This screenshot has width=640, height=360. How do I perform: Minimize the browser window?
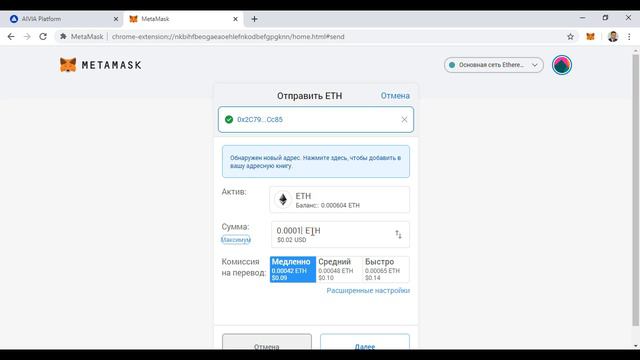582,18
